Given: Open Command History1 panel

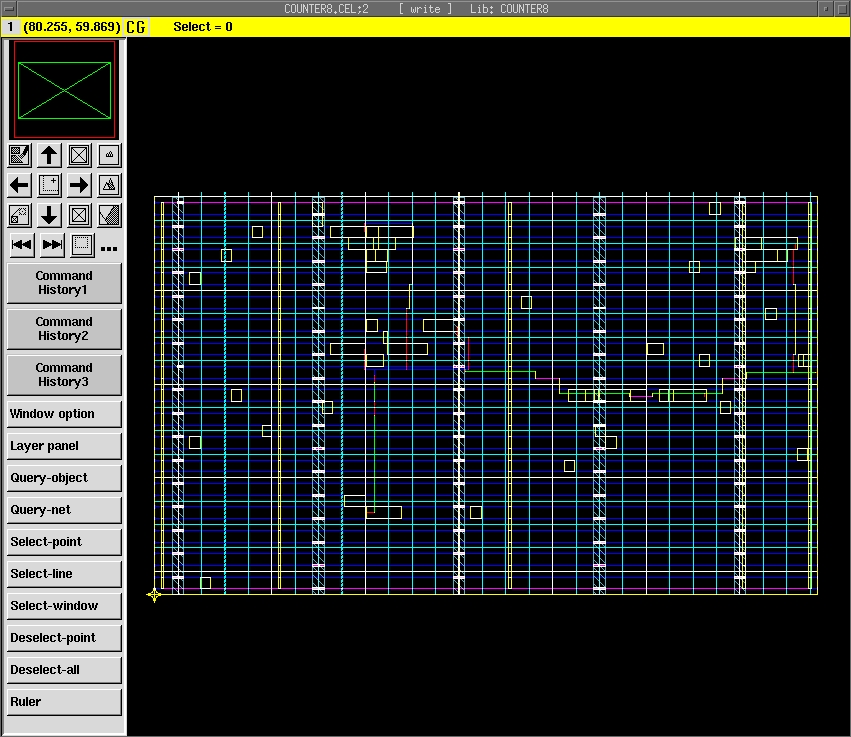Looking at the screenshot, I should (x=64, y=283).
